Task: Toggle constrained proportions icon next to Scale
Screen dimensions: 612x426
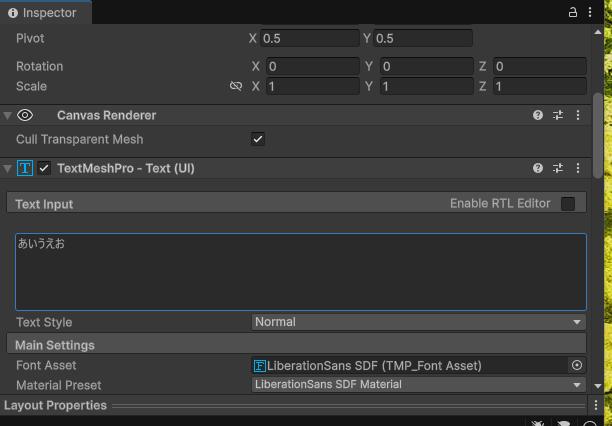Action: coord(236,87)
